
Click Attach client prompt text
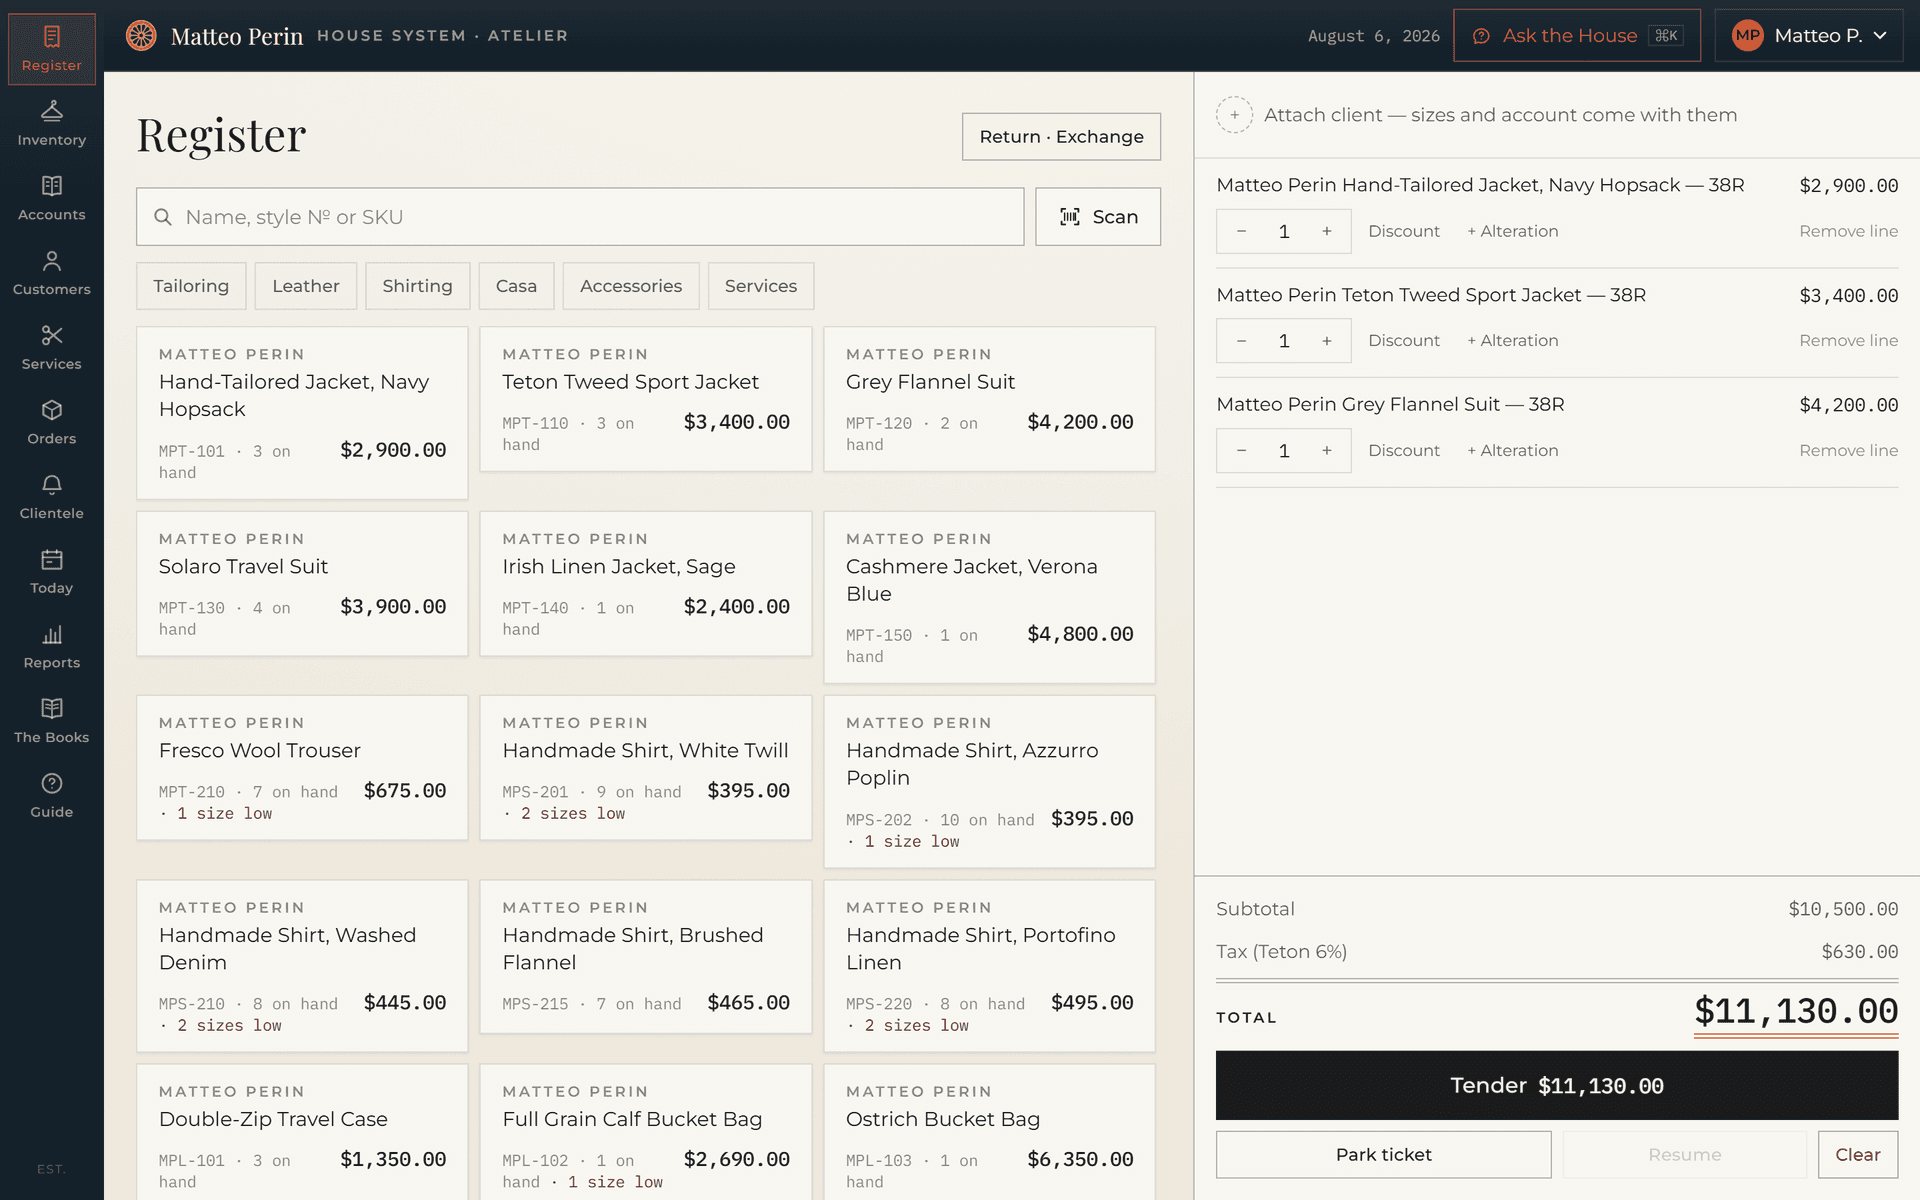1500,115
